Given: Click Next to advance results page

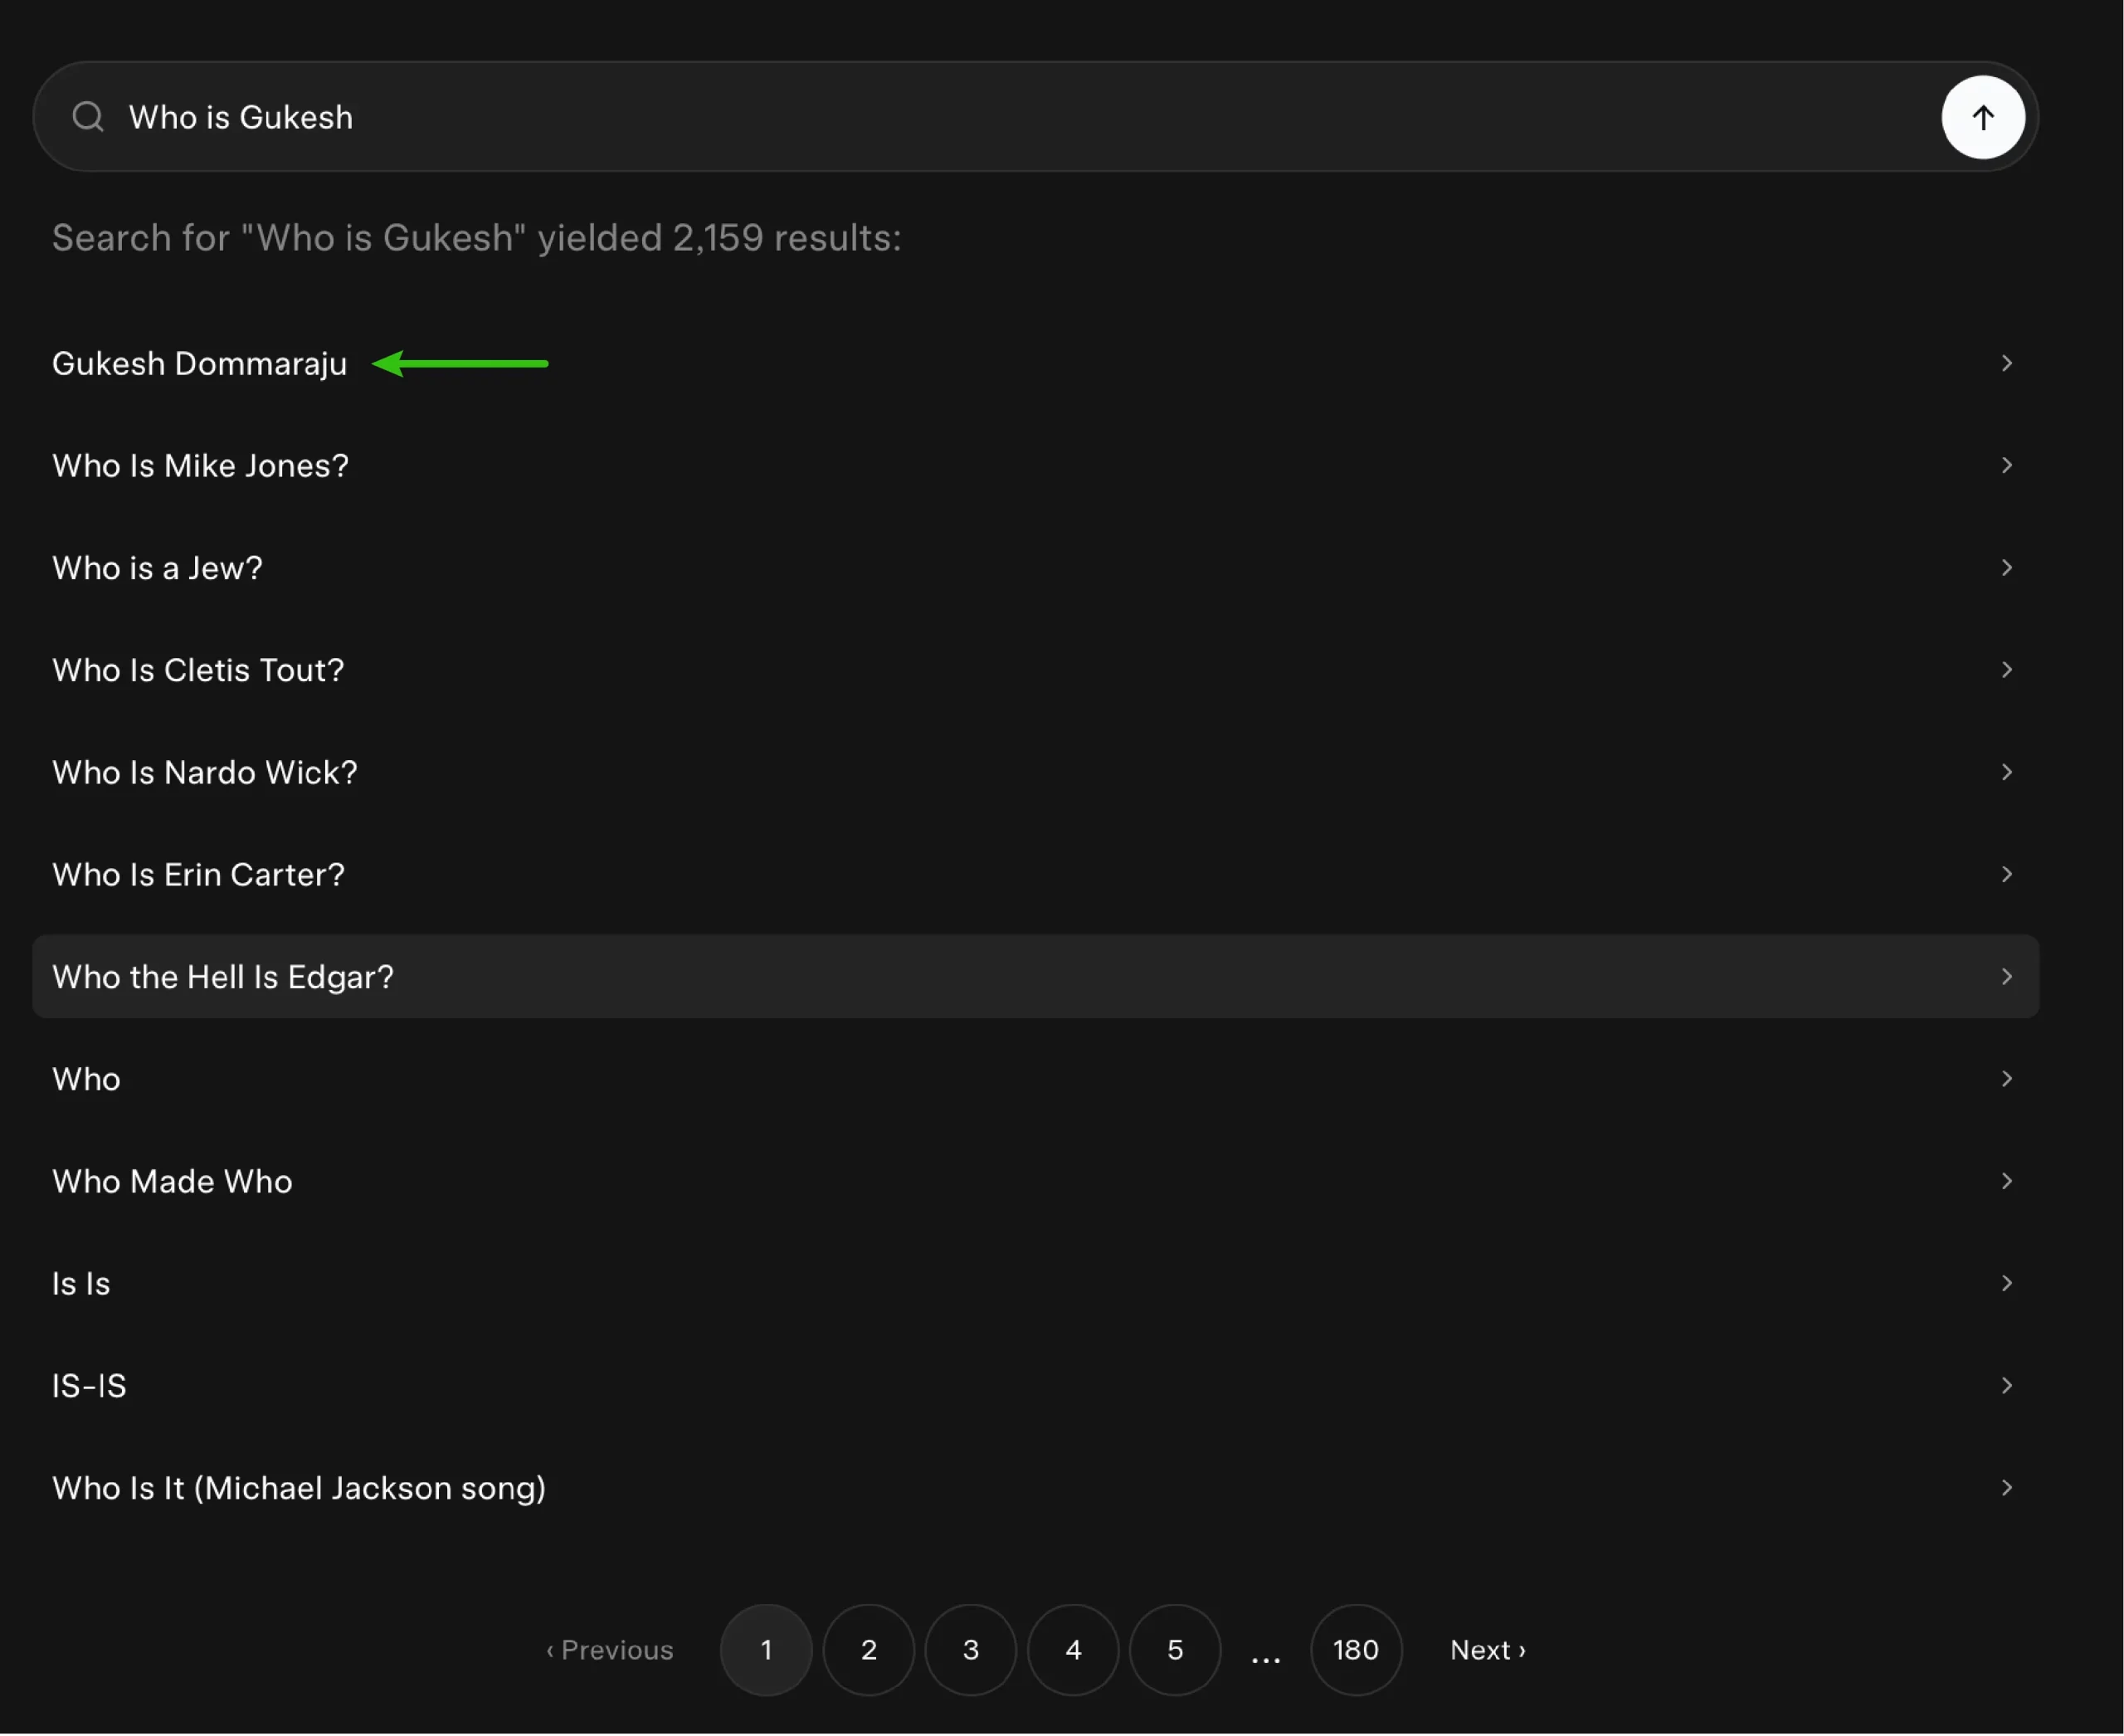Looking at the screenshot, I should click(1487, 1650).
